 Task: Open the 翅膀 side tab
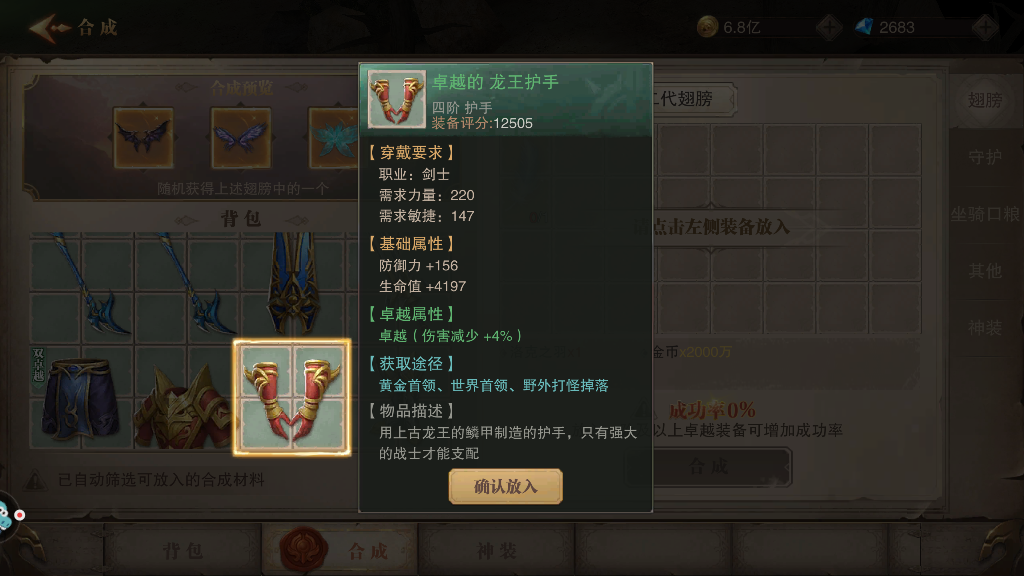coord(985,100)
